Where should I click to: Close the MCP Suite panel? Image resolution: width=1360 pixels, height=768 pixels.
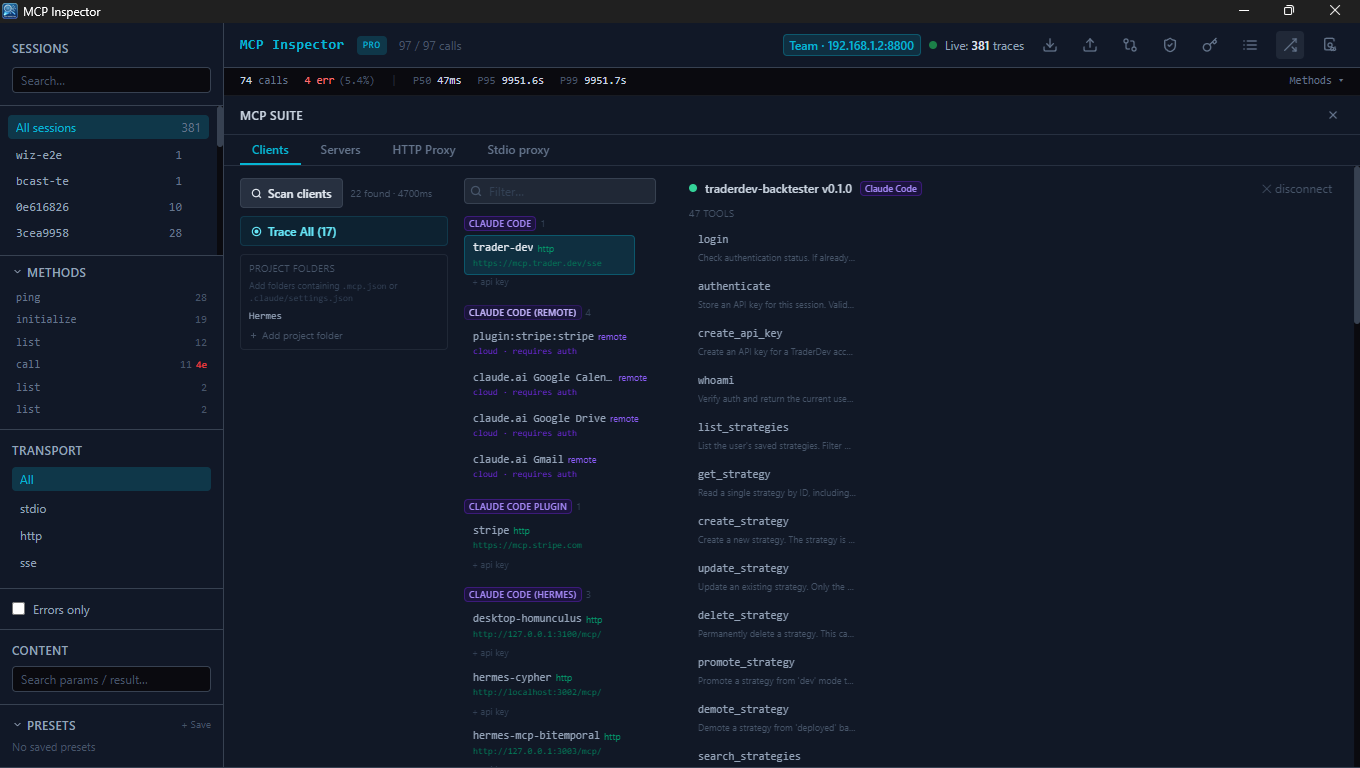coord(1332,115)
